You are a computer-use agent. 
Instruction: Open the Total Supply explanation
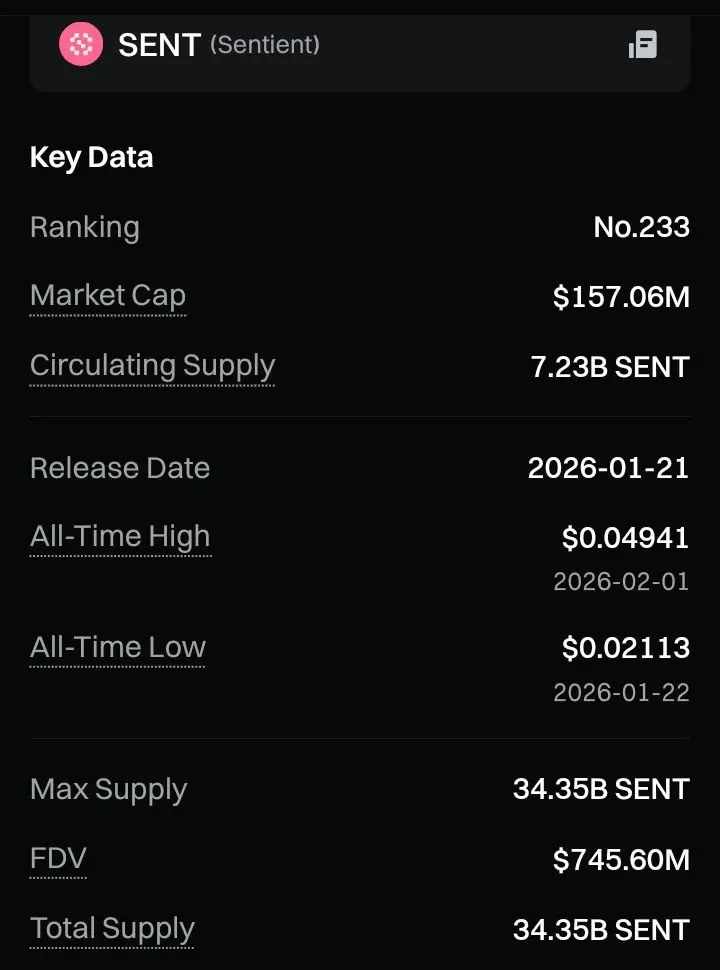tap(112, 929)
